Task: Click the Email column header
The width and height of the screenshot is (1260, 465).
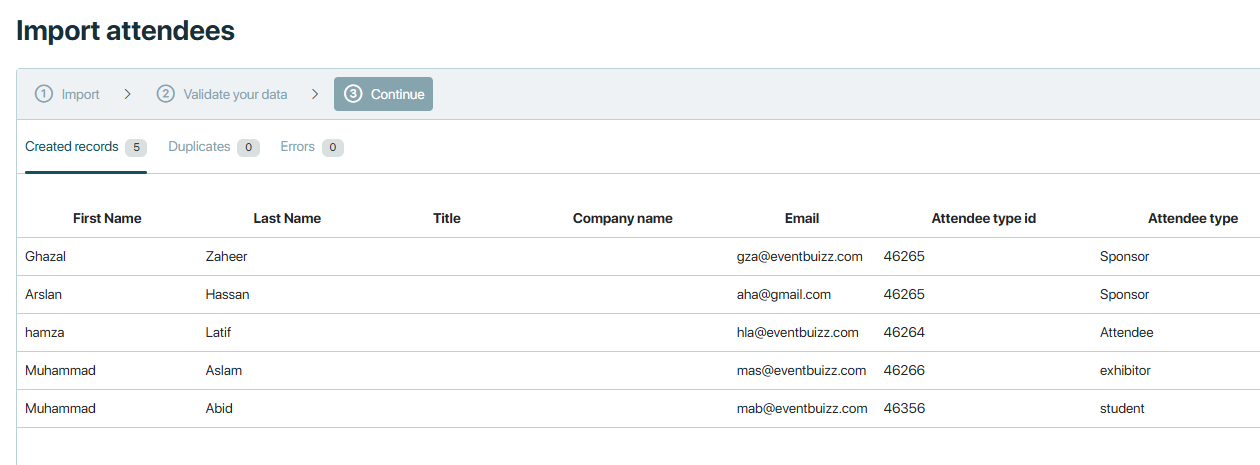Action: 801,218
